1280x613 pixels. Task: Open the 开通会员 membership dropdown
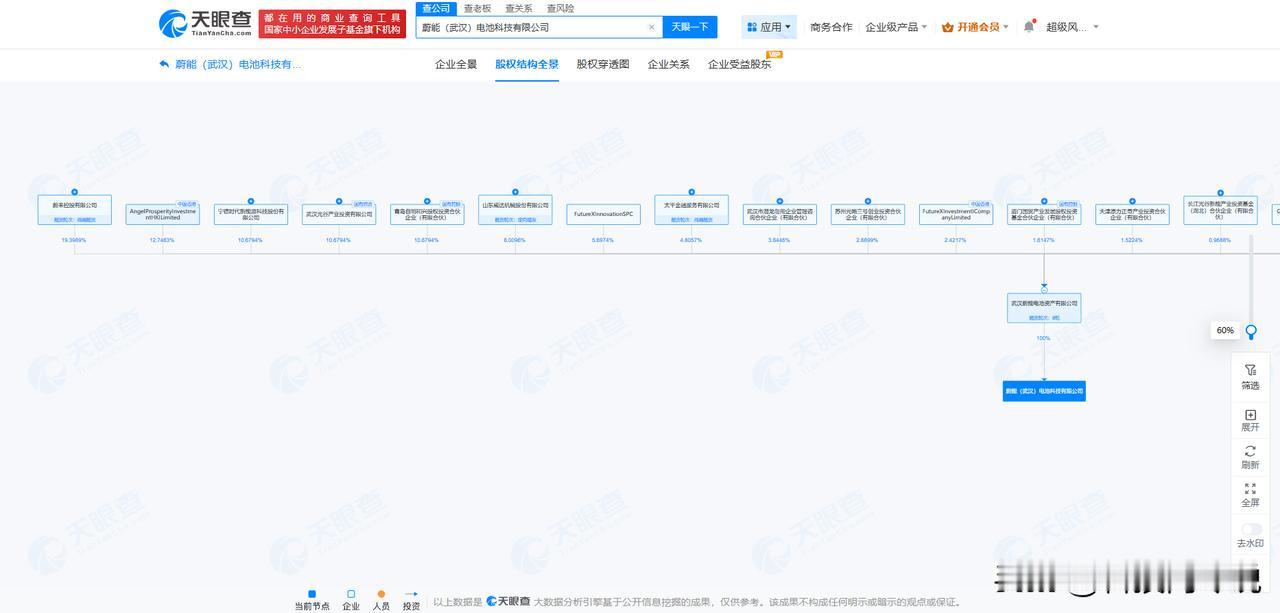(x=975, y=27)
